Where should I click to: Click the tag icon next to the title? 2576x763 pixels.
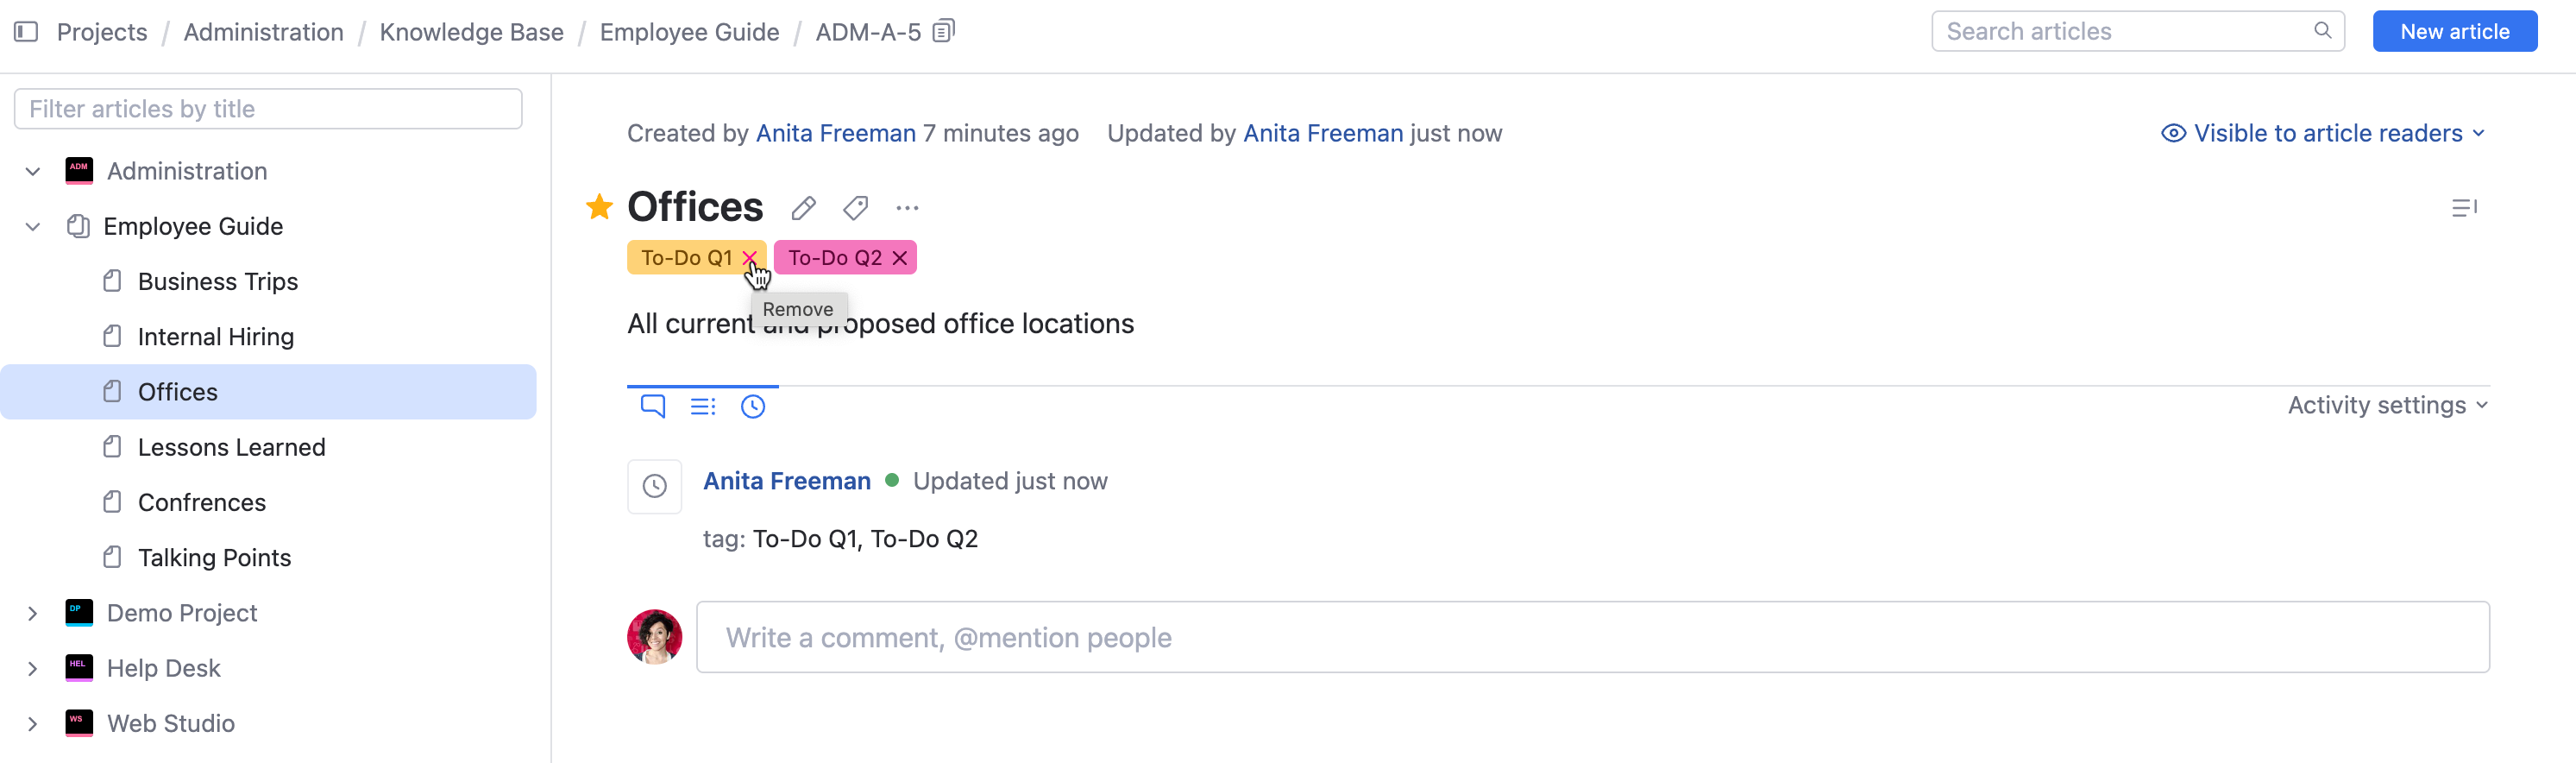tap(855, 208)
